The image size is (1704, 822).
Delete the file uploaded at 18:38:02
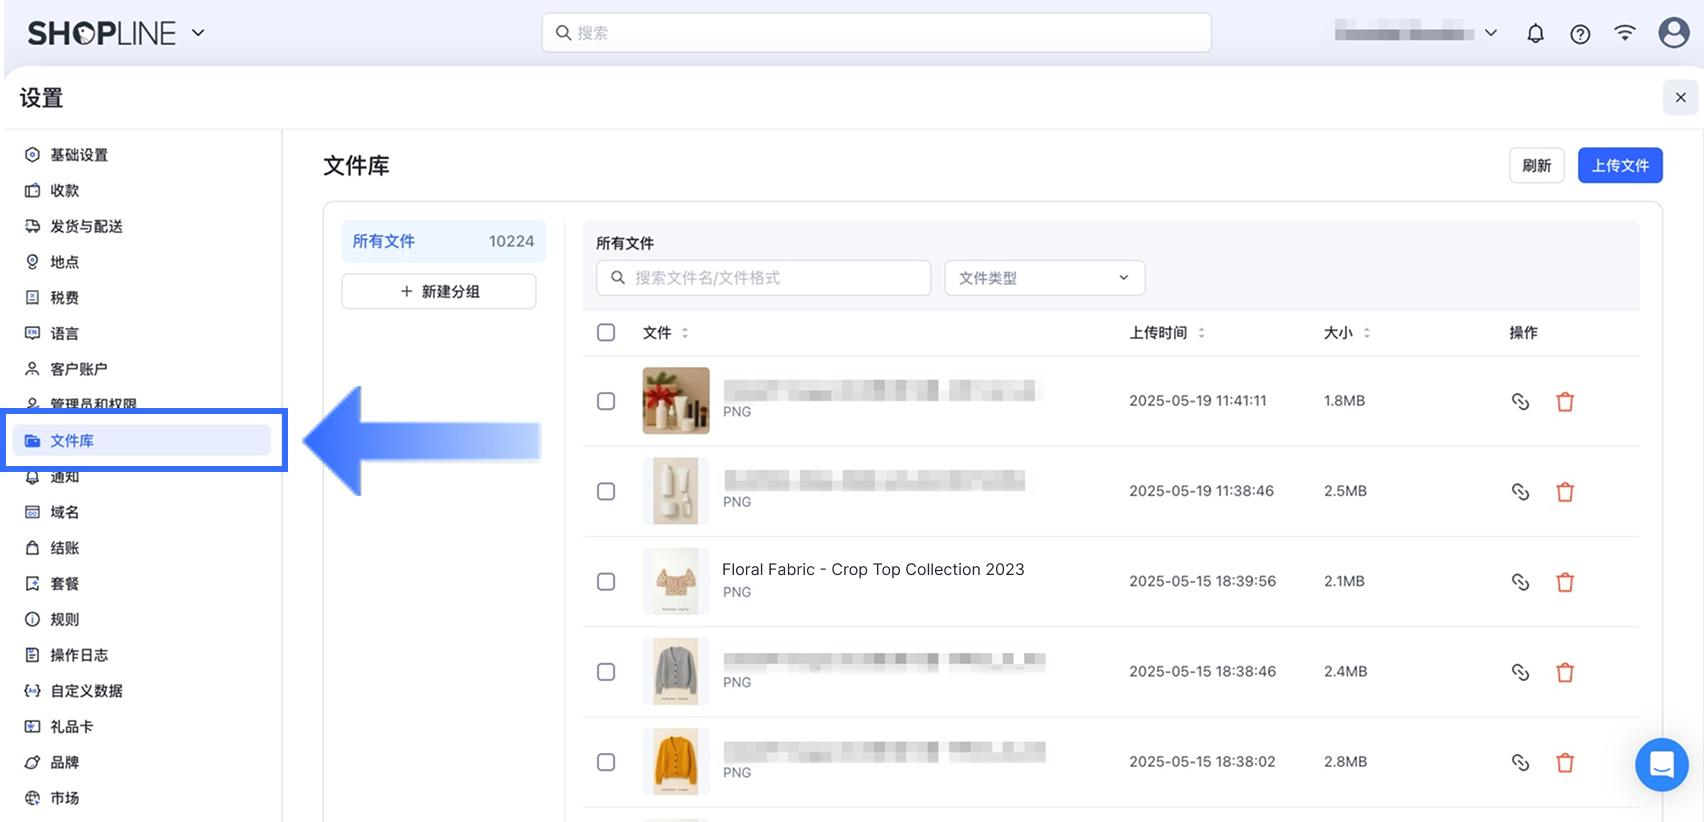pos(1565,762)
